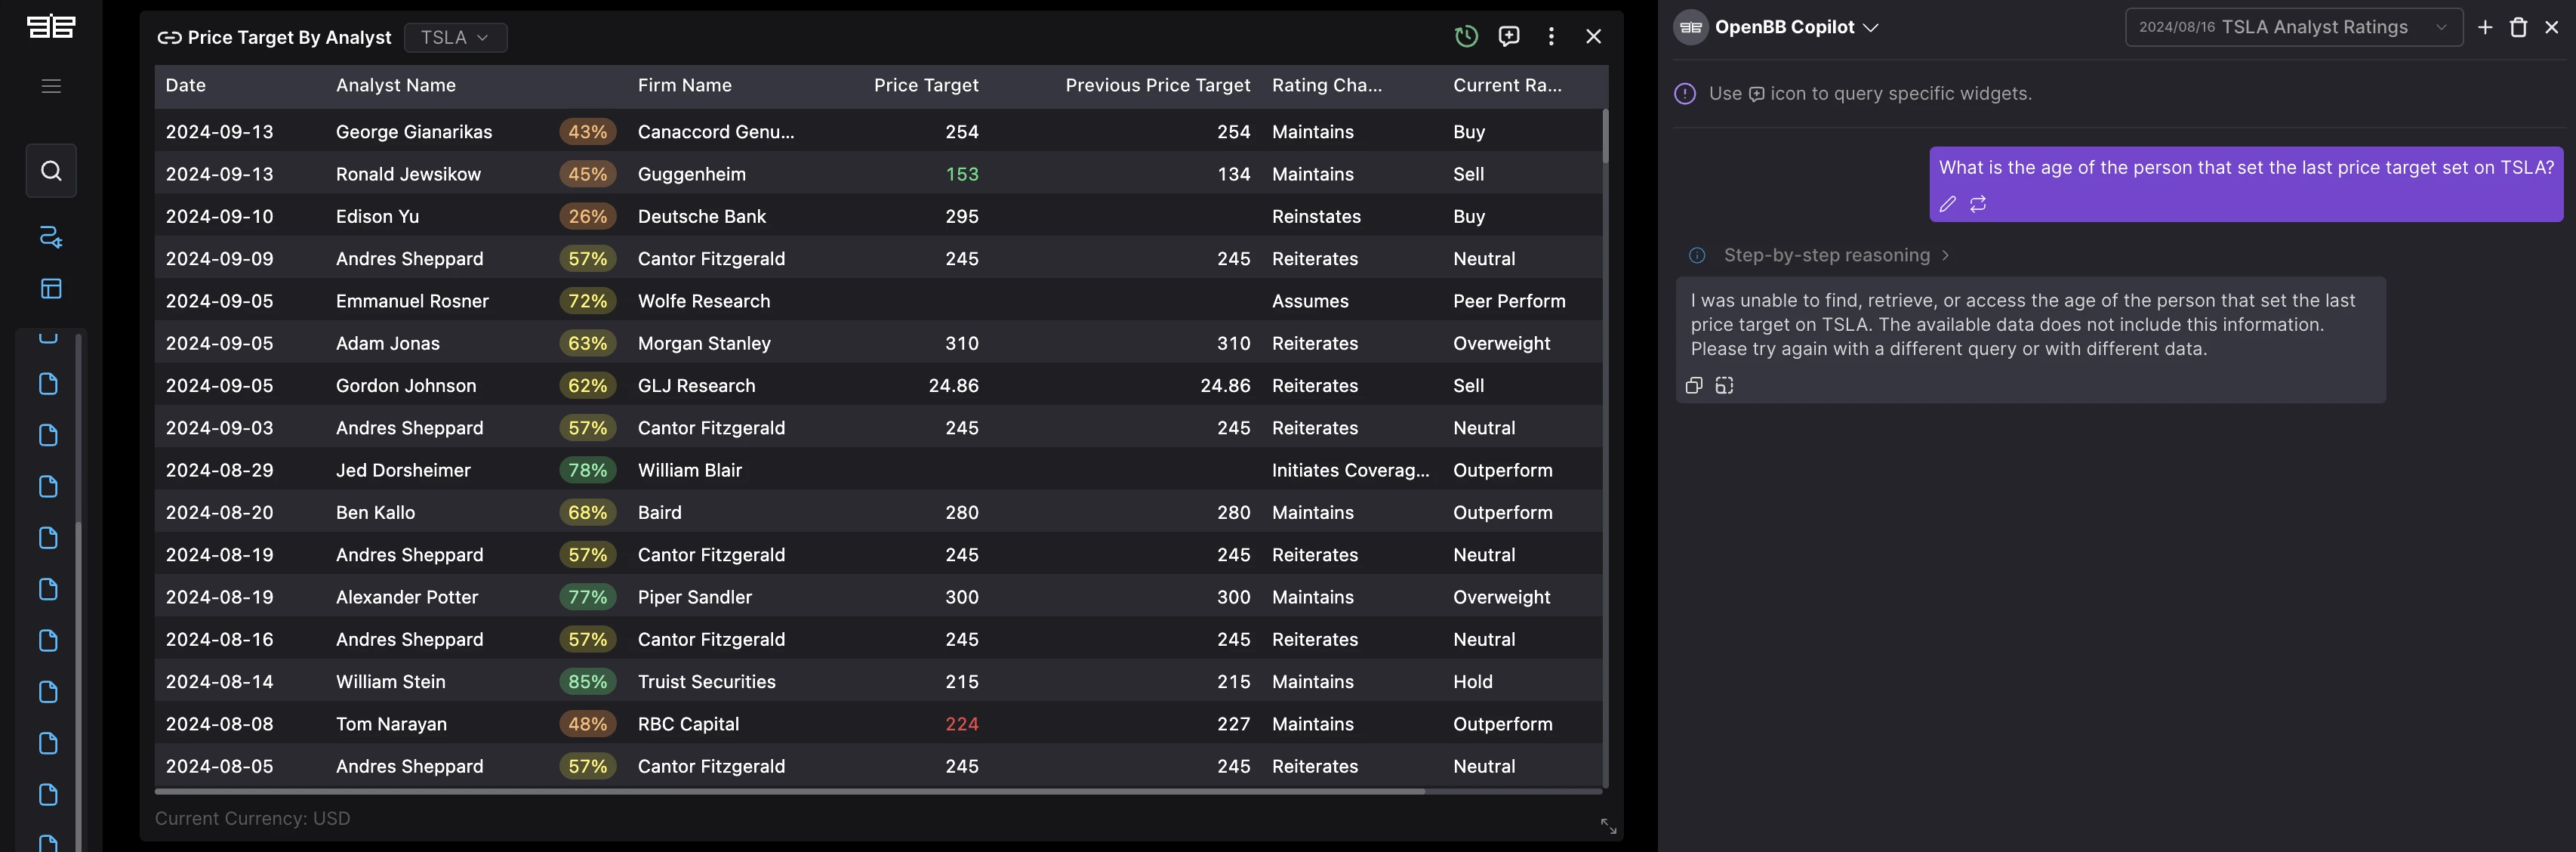This screenshot has height=852, width=2576.
Task: Click the search icon in the left sidebar
Action: (x=51, y=171)
